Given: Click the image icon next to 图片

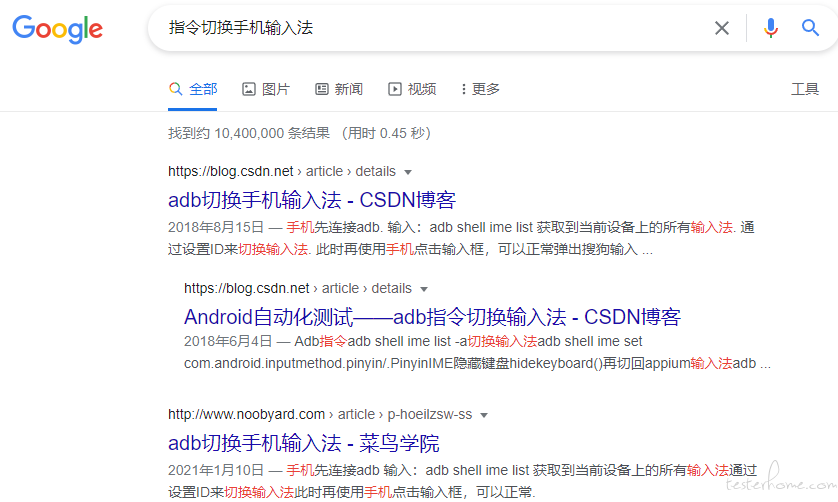Looking at the screenshot, I should pyautogui.click(x=249, y=89).
